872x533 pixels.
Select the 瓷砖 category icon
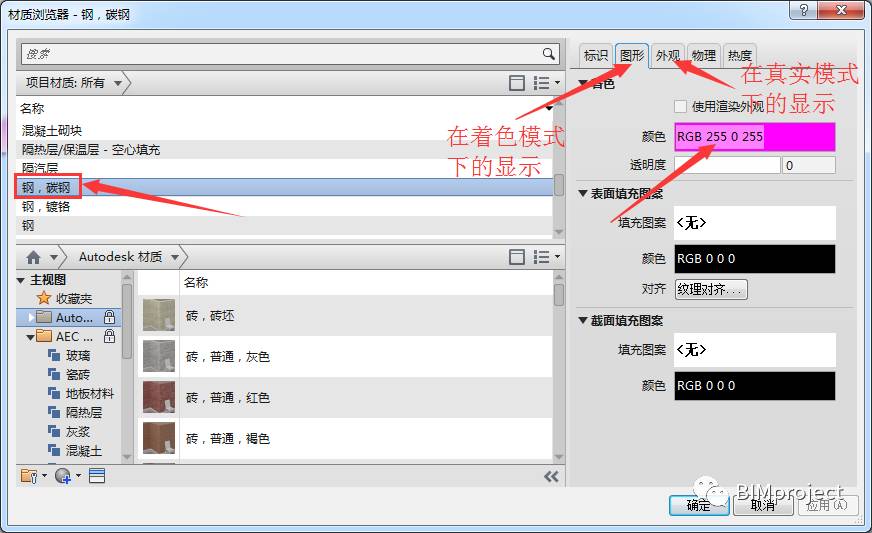(54, 374)
